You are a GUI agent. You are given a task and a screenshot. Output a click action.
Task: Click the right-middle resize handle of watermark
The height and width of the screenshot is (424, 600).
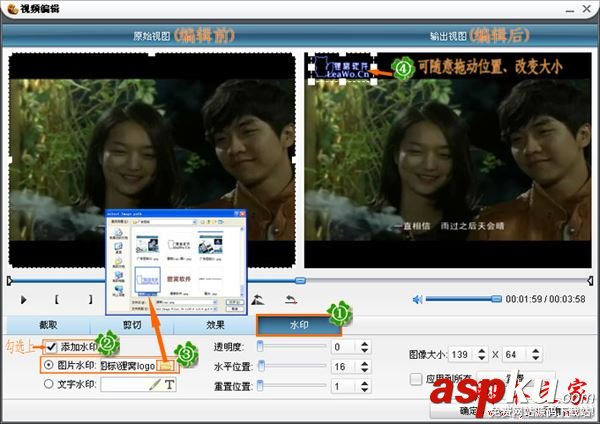(x=374, y=68)
